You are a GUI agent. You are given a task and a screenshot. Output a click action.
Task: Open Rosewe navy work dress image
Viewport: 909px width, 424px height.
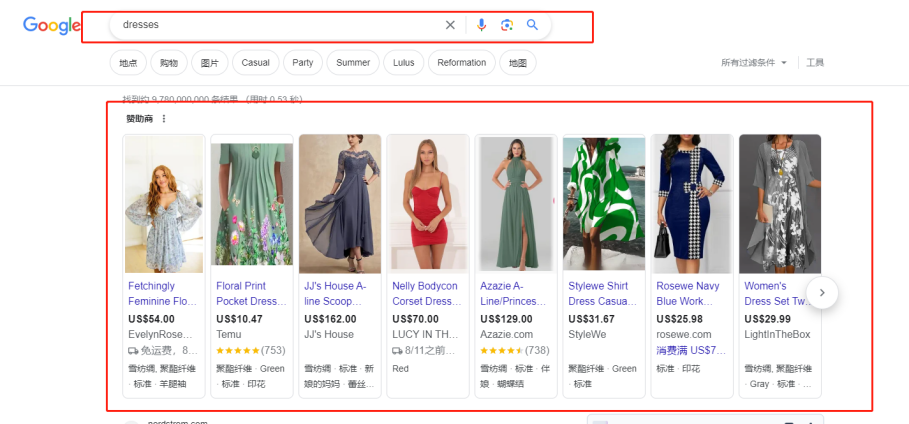(692, 204)
